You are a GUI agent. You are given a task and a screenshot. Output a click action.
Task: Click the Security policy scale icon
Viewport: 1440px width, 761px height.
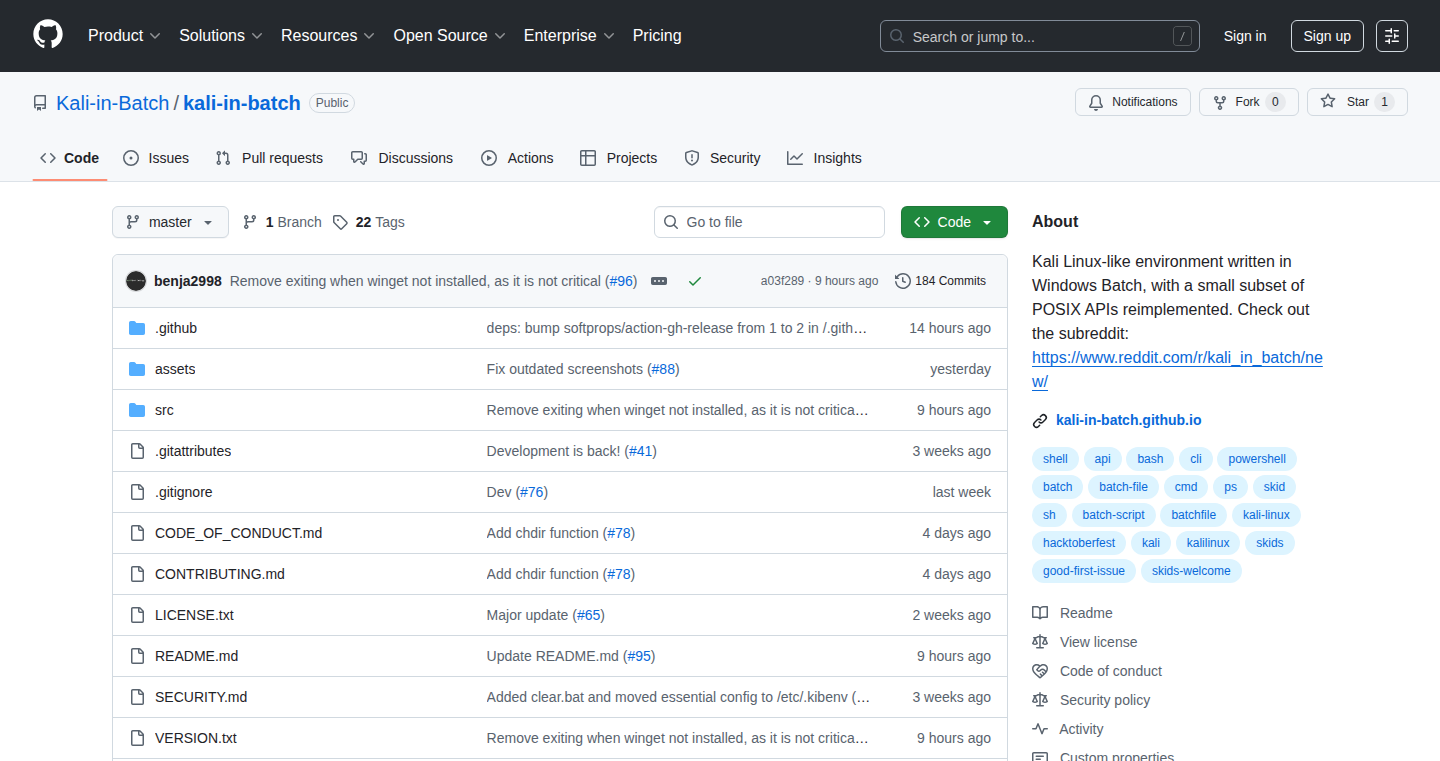[1040, 700]
